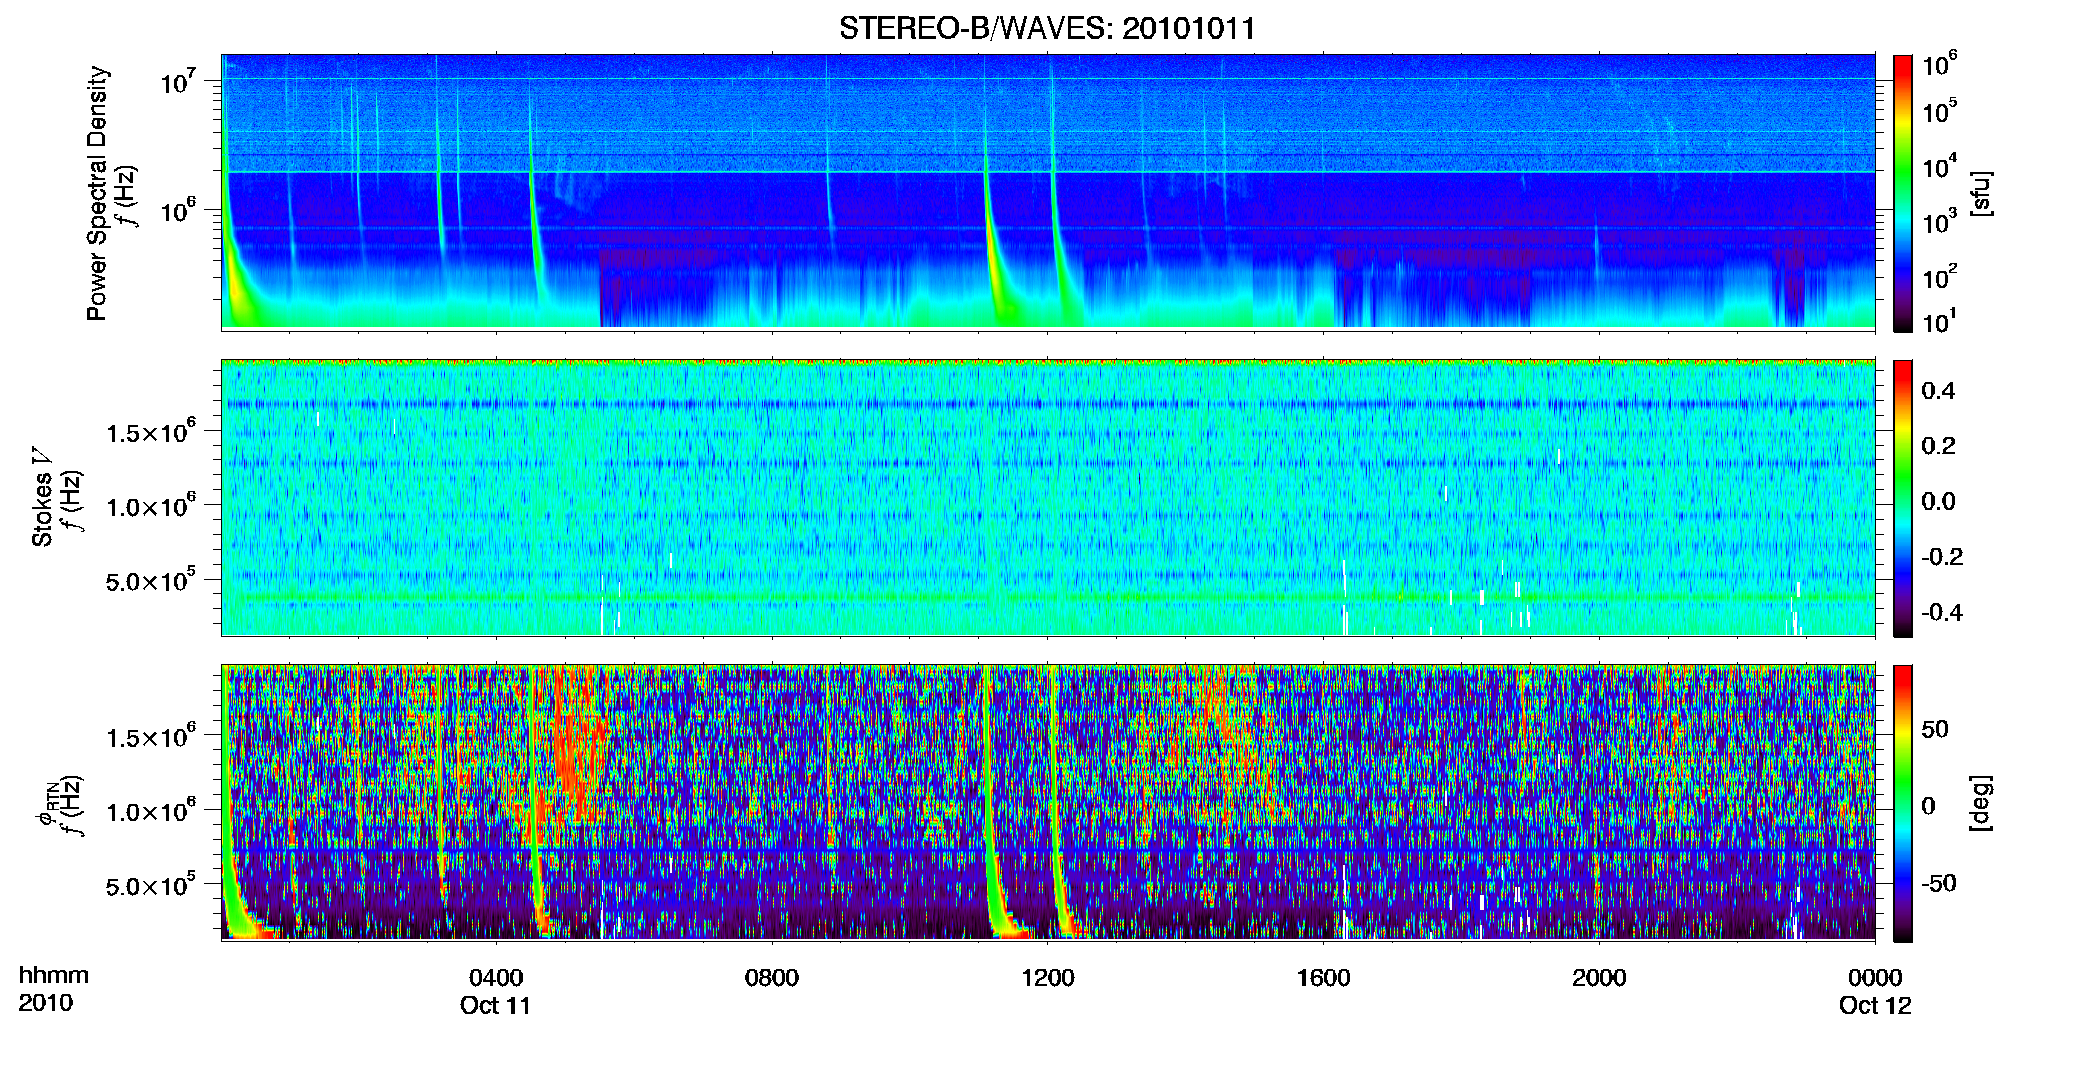
Task: Click the 0000 time axis label
Action: 1875,977
